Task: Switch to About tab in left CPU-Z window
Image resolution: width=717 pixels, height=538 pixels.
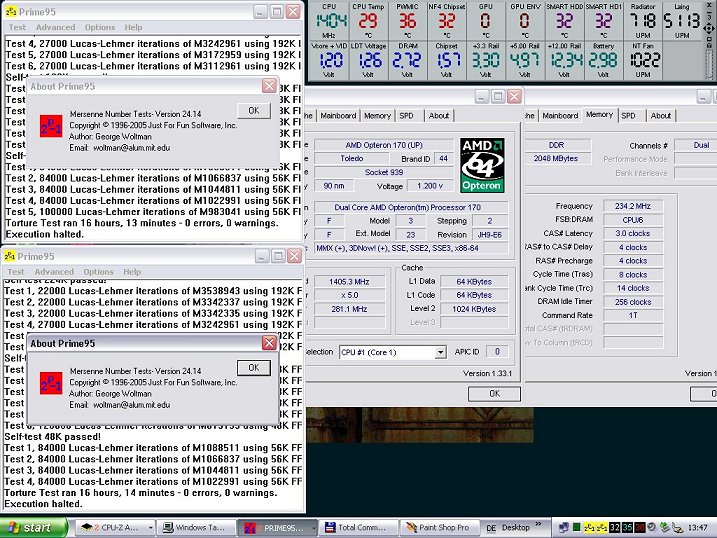Action: click(x=439, y=116)
